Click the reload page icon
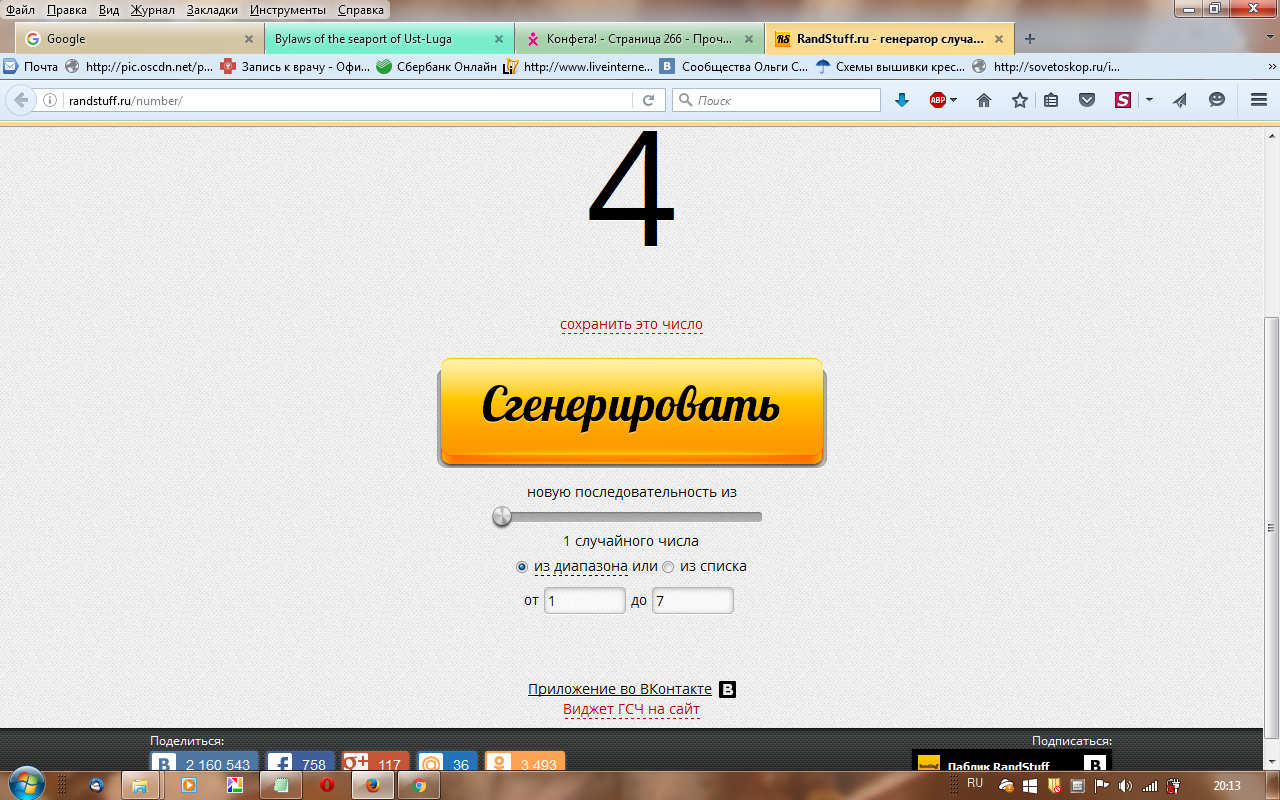 pyautogui.click(x=648, y=100)
